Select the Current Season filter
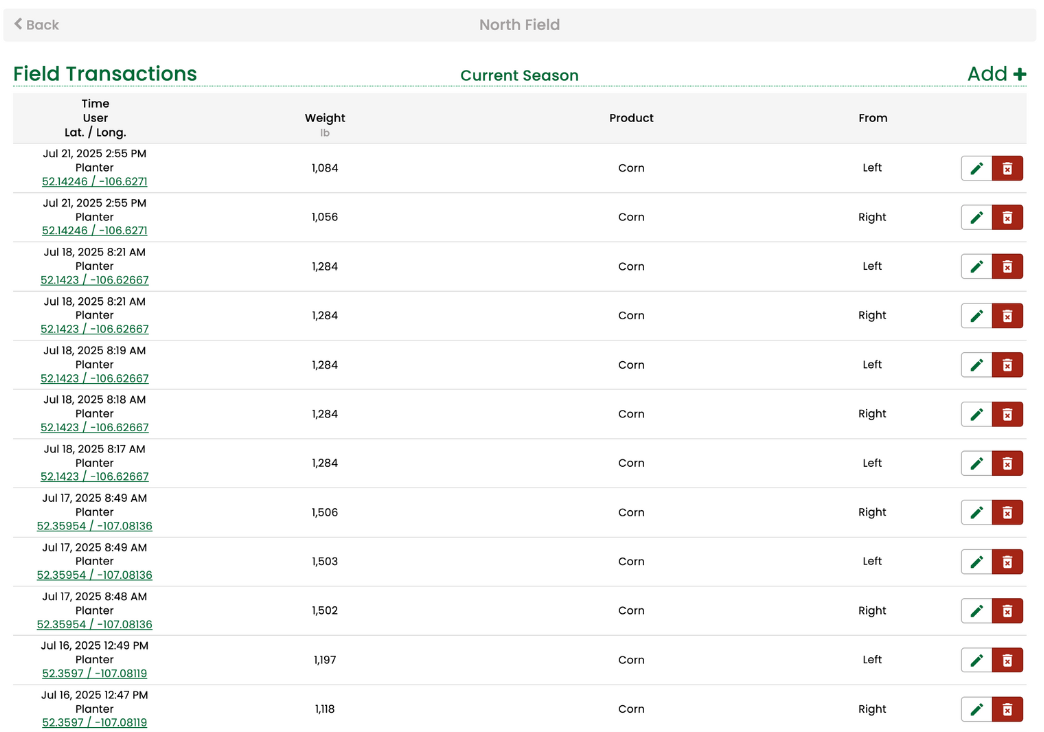The image size is (1044, 732). (519, 75)
